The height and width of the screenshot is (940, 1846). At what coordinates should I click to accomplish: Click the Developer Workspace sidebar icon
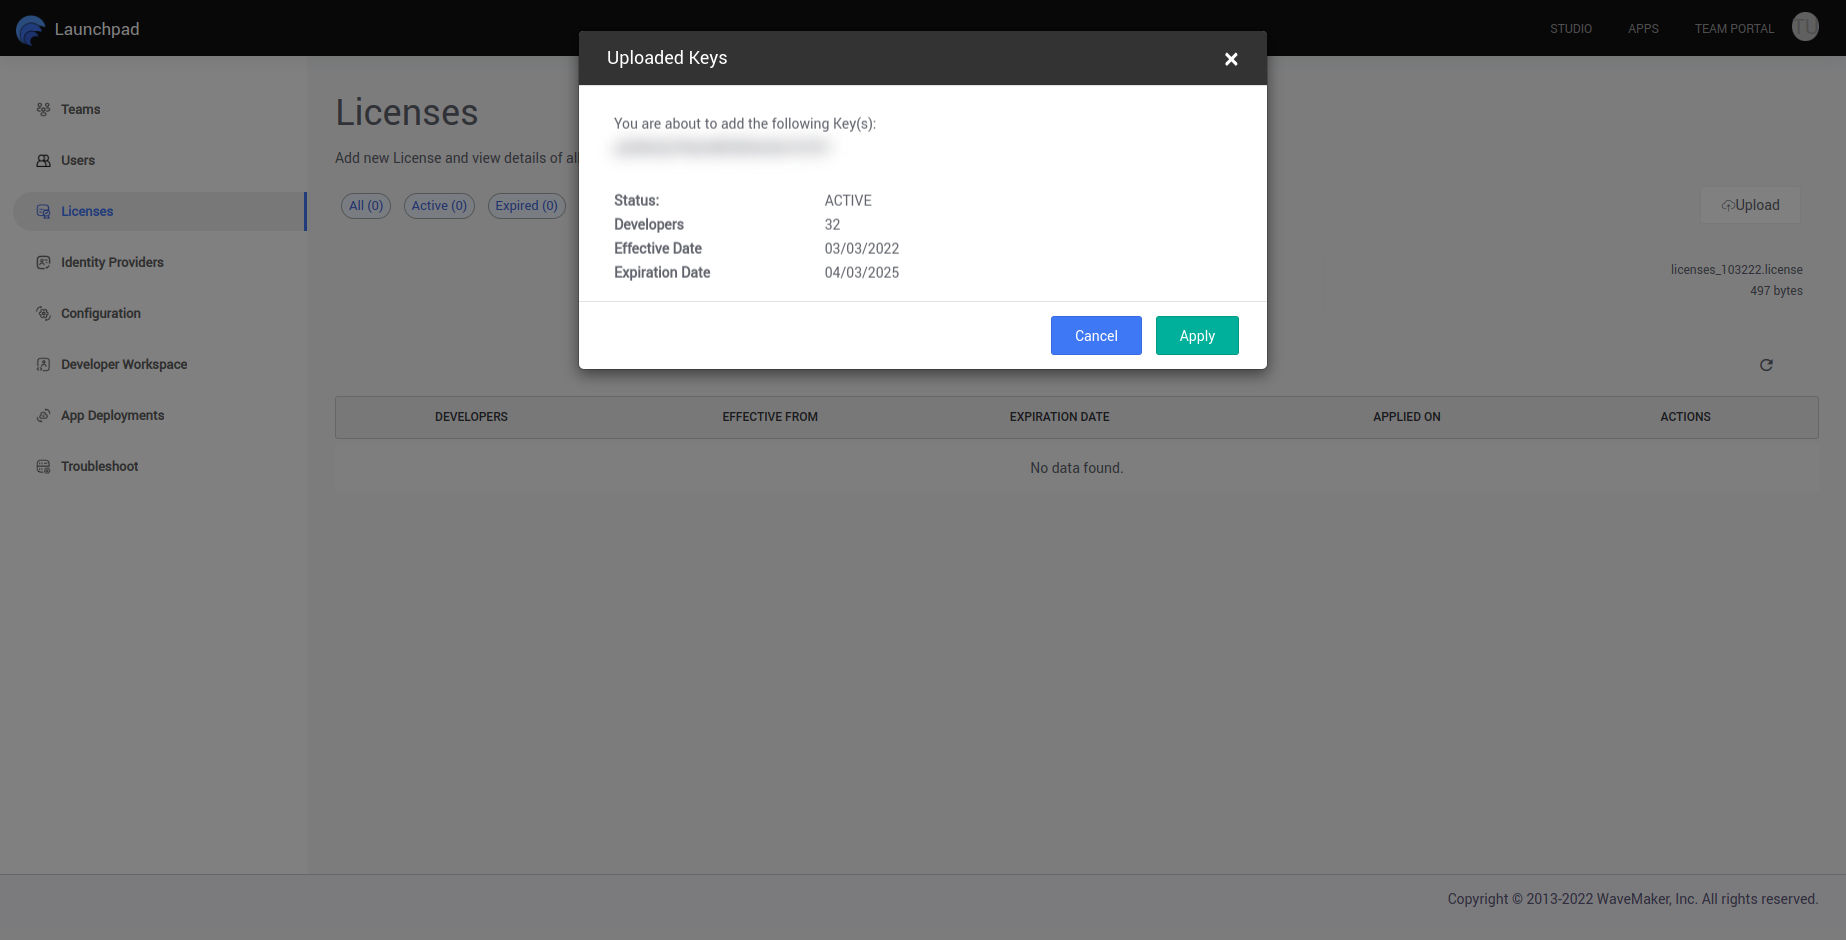(x=43, y=364)
